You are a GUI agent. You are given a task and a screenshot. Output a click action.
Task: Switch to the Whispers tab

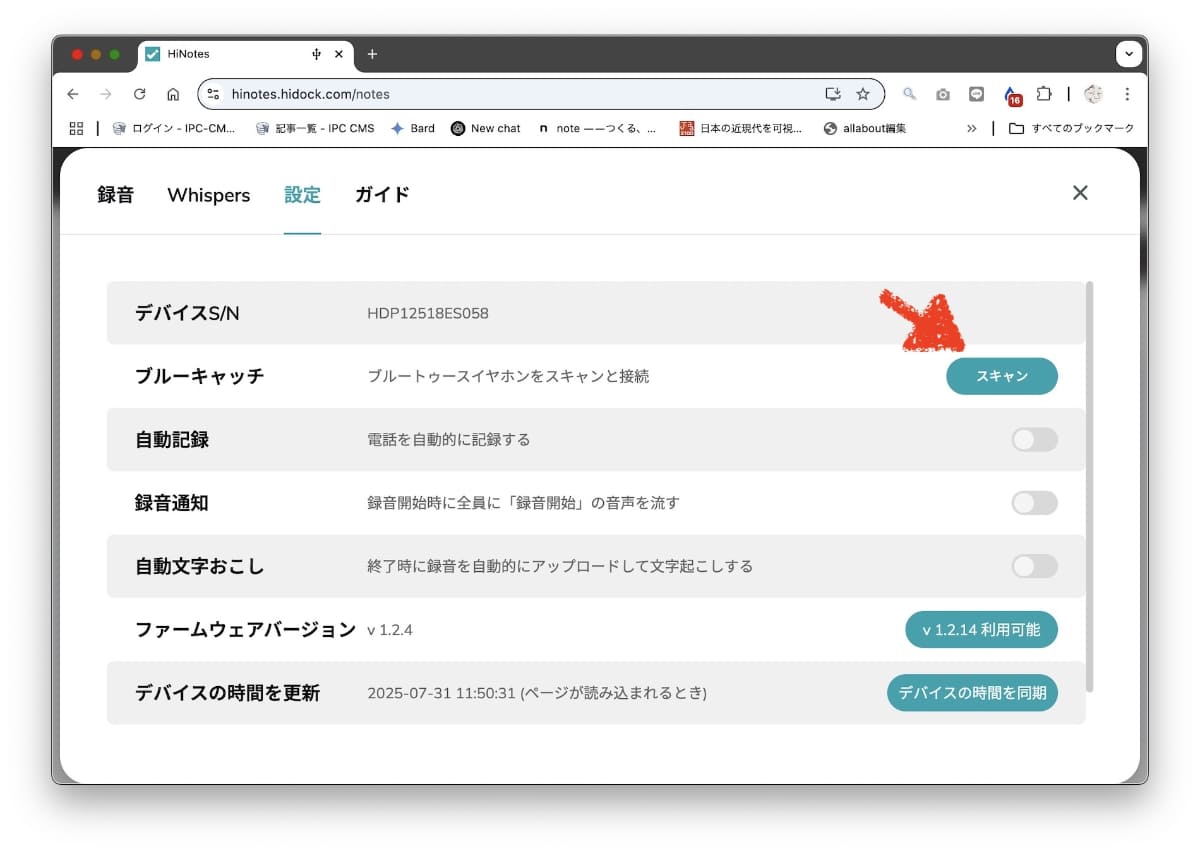208,195
